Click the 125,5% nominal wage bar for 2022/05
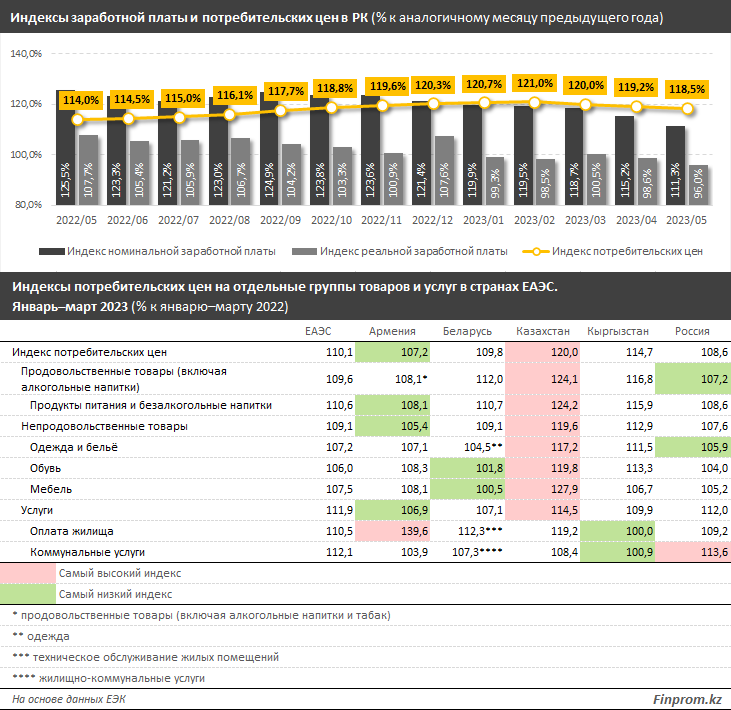The height and width of the screenshot is (710, 731). point(65,147)
